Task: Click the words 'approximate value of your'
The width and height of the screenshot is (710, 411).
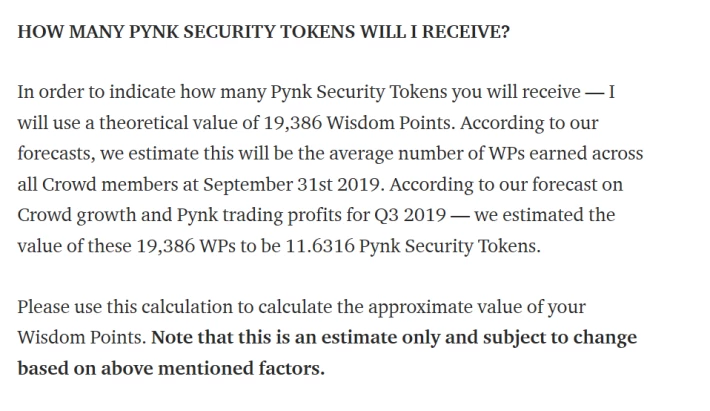Action: 477,307
